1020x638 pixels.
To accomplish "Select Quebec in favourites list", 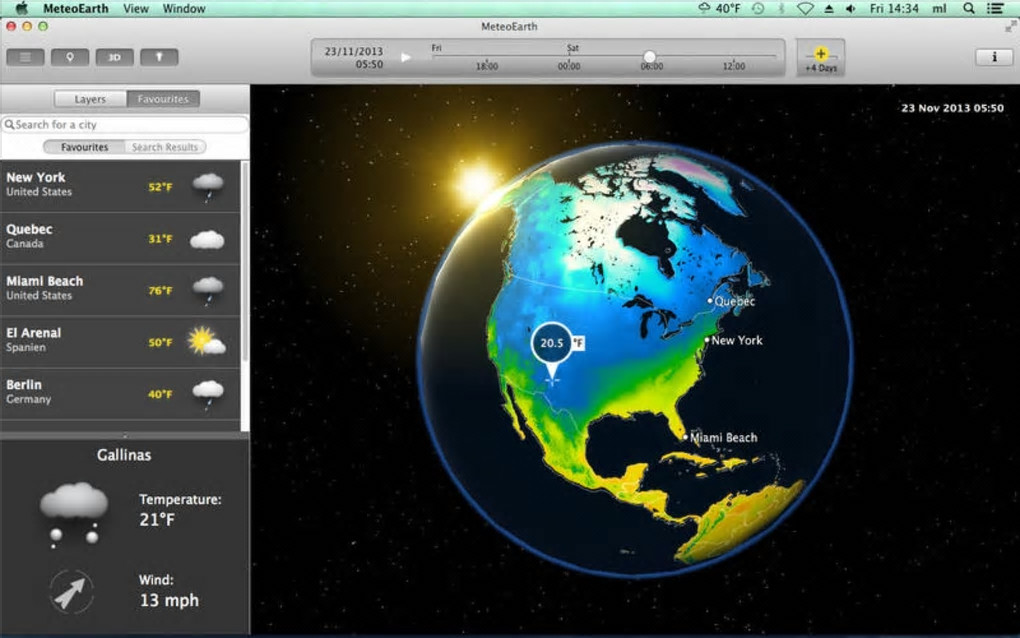I will pyautogui.click(x=120, y=237).
